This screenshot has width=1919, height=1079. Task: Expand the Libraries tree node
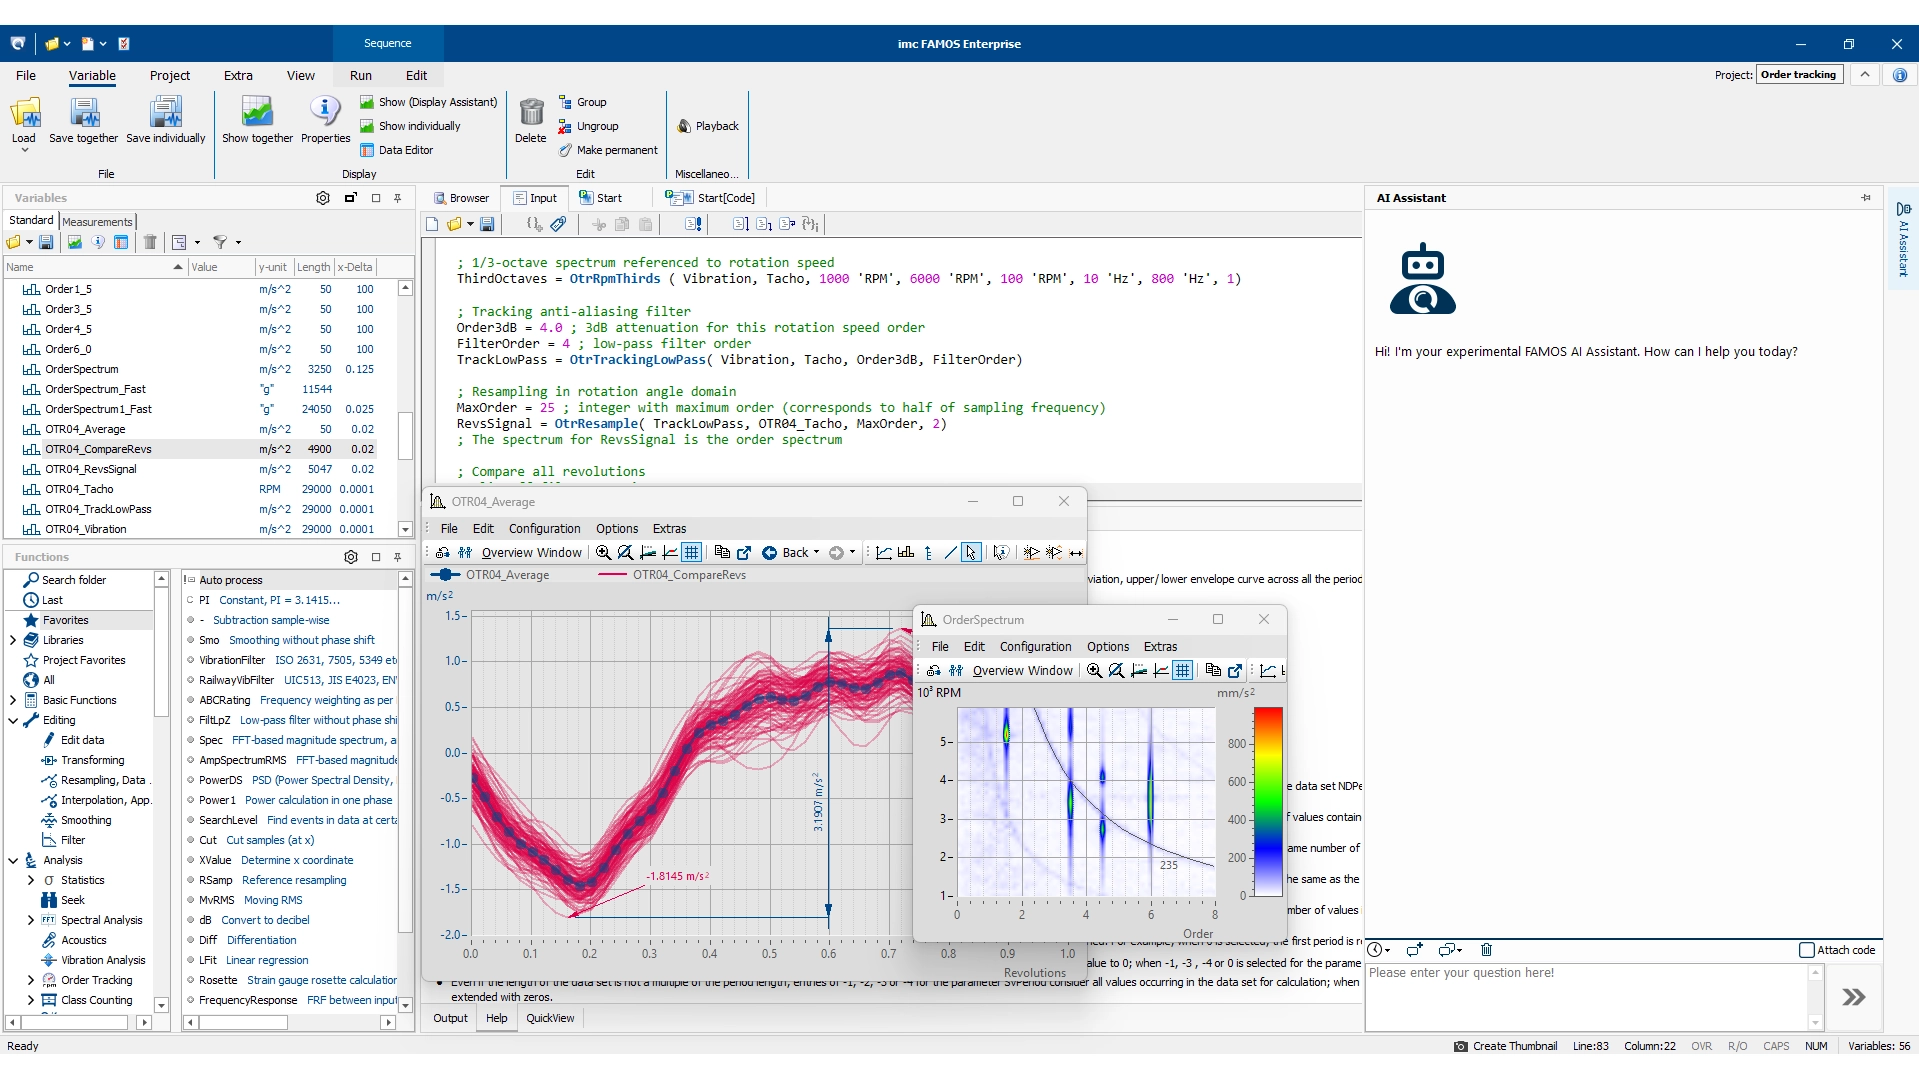tap(13, 640)
